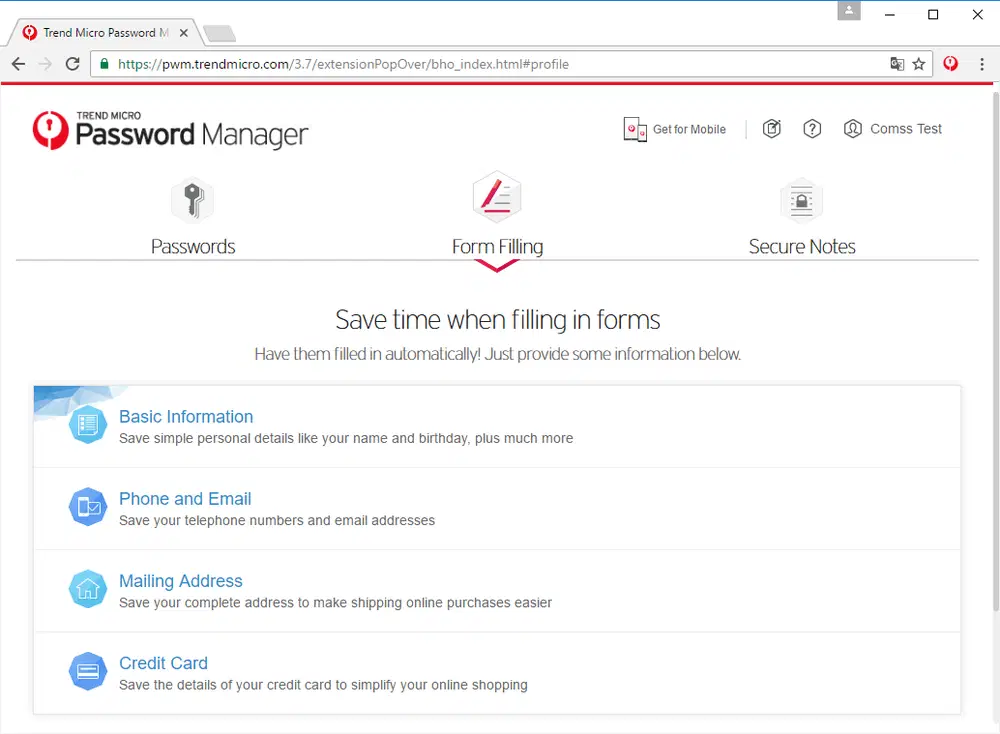Open the Mailing Address link
1000x734 pixels.
(x=180, y=581)
